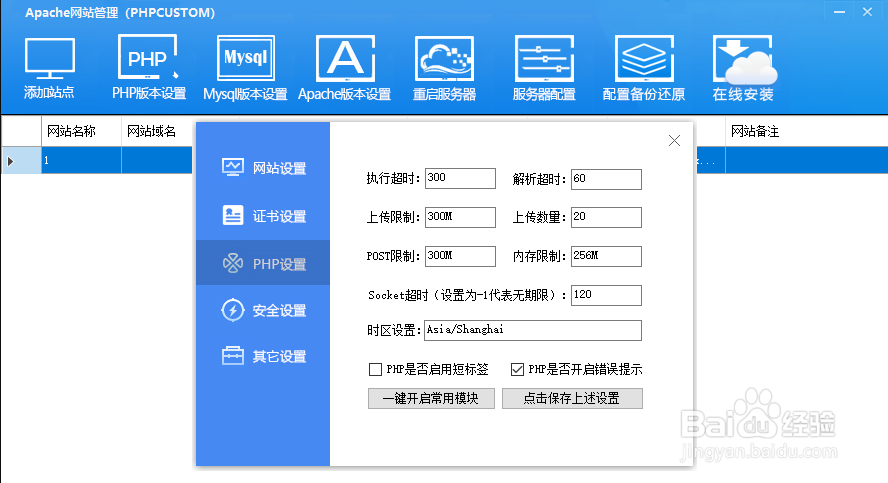Toggle PHP是否启用短标签 checkbox
This screenshot has width=888, height=483.
pyautogui.click(x=375, y=370)
